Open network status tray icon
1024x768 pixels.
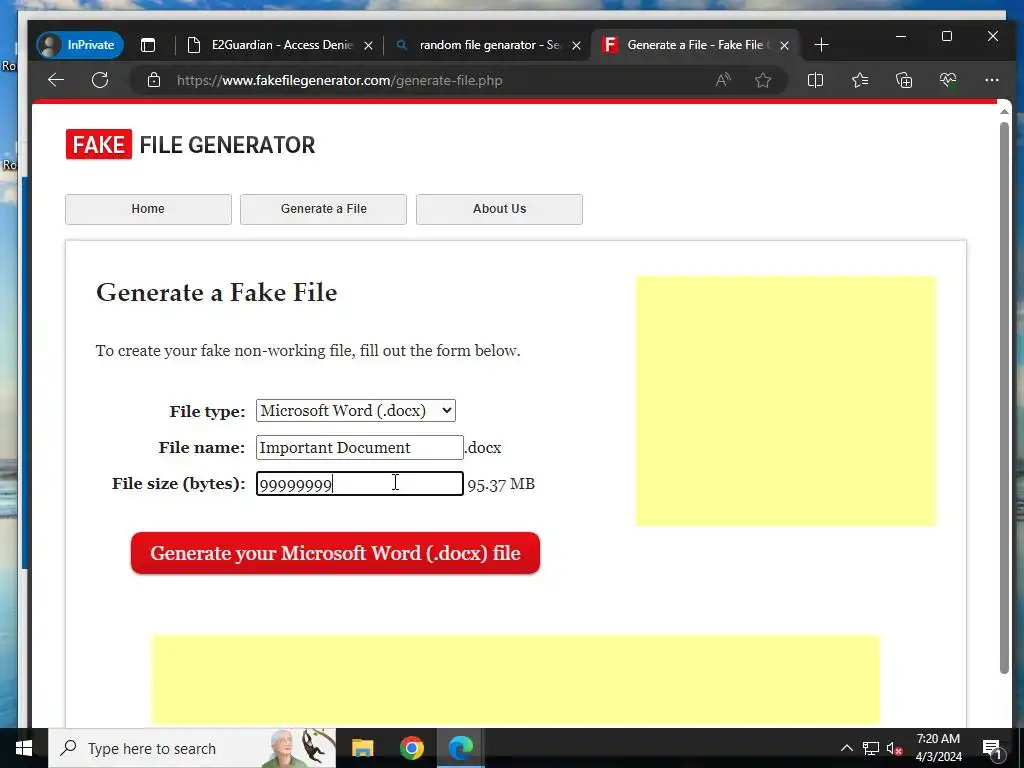[x=871, y=748]
